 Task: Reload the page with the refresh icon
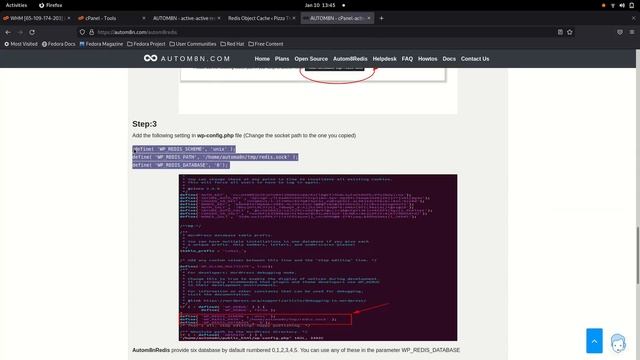[x=32, y=32]
